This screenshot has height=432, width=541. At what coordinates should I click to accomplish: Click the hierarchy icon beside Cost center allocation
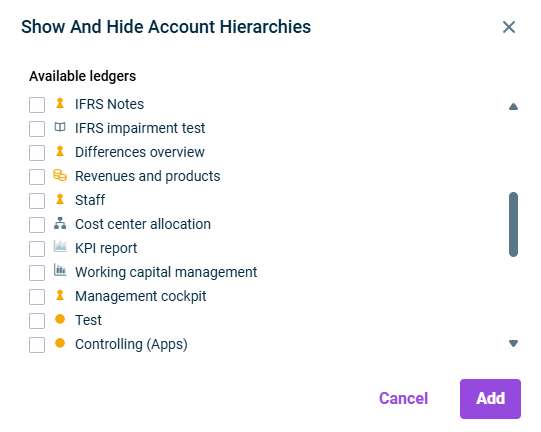[x=60, y=223]
